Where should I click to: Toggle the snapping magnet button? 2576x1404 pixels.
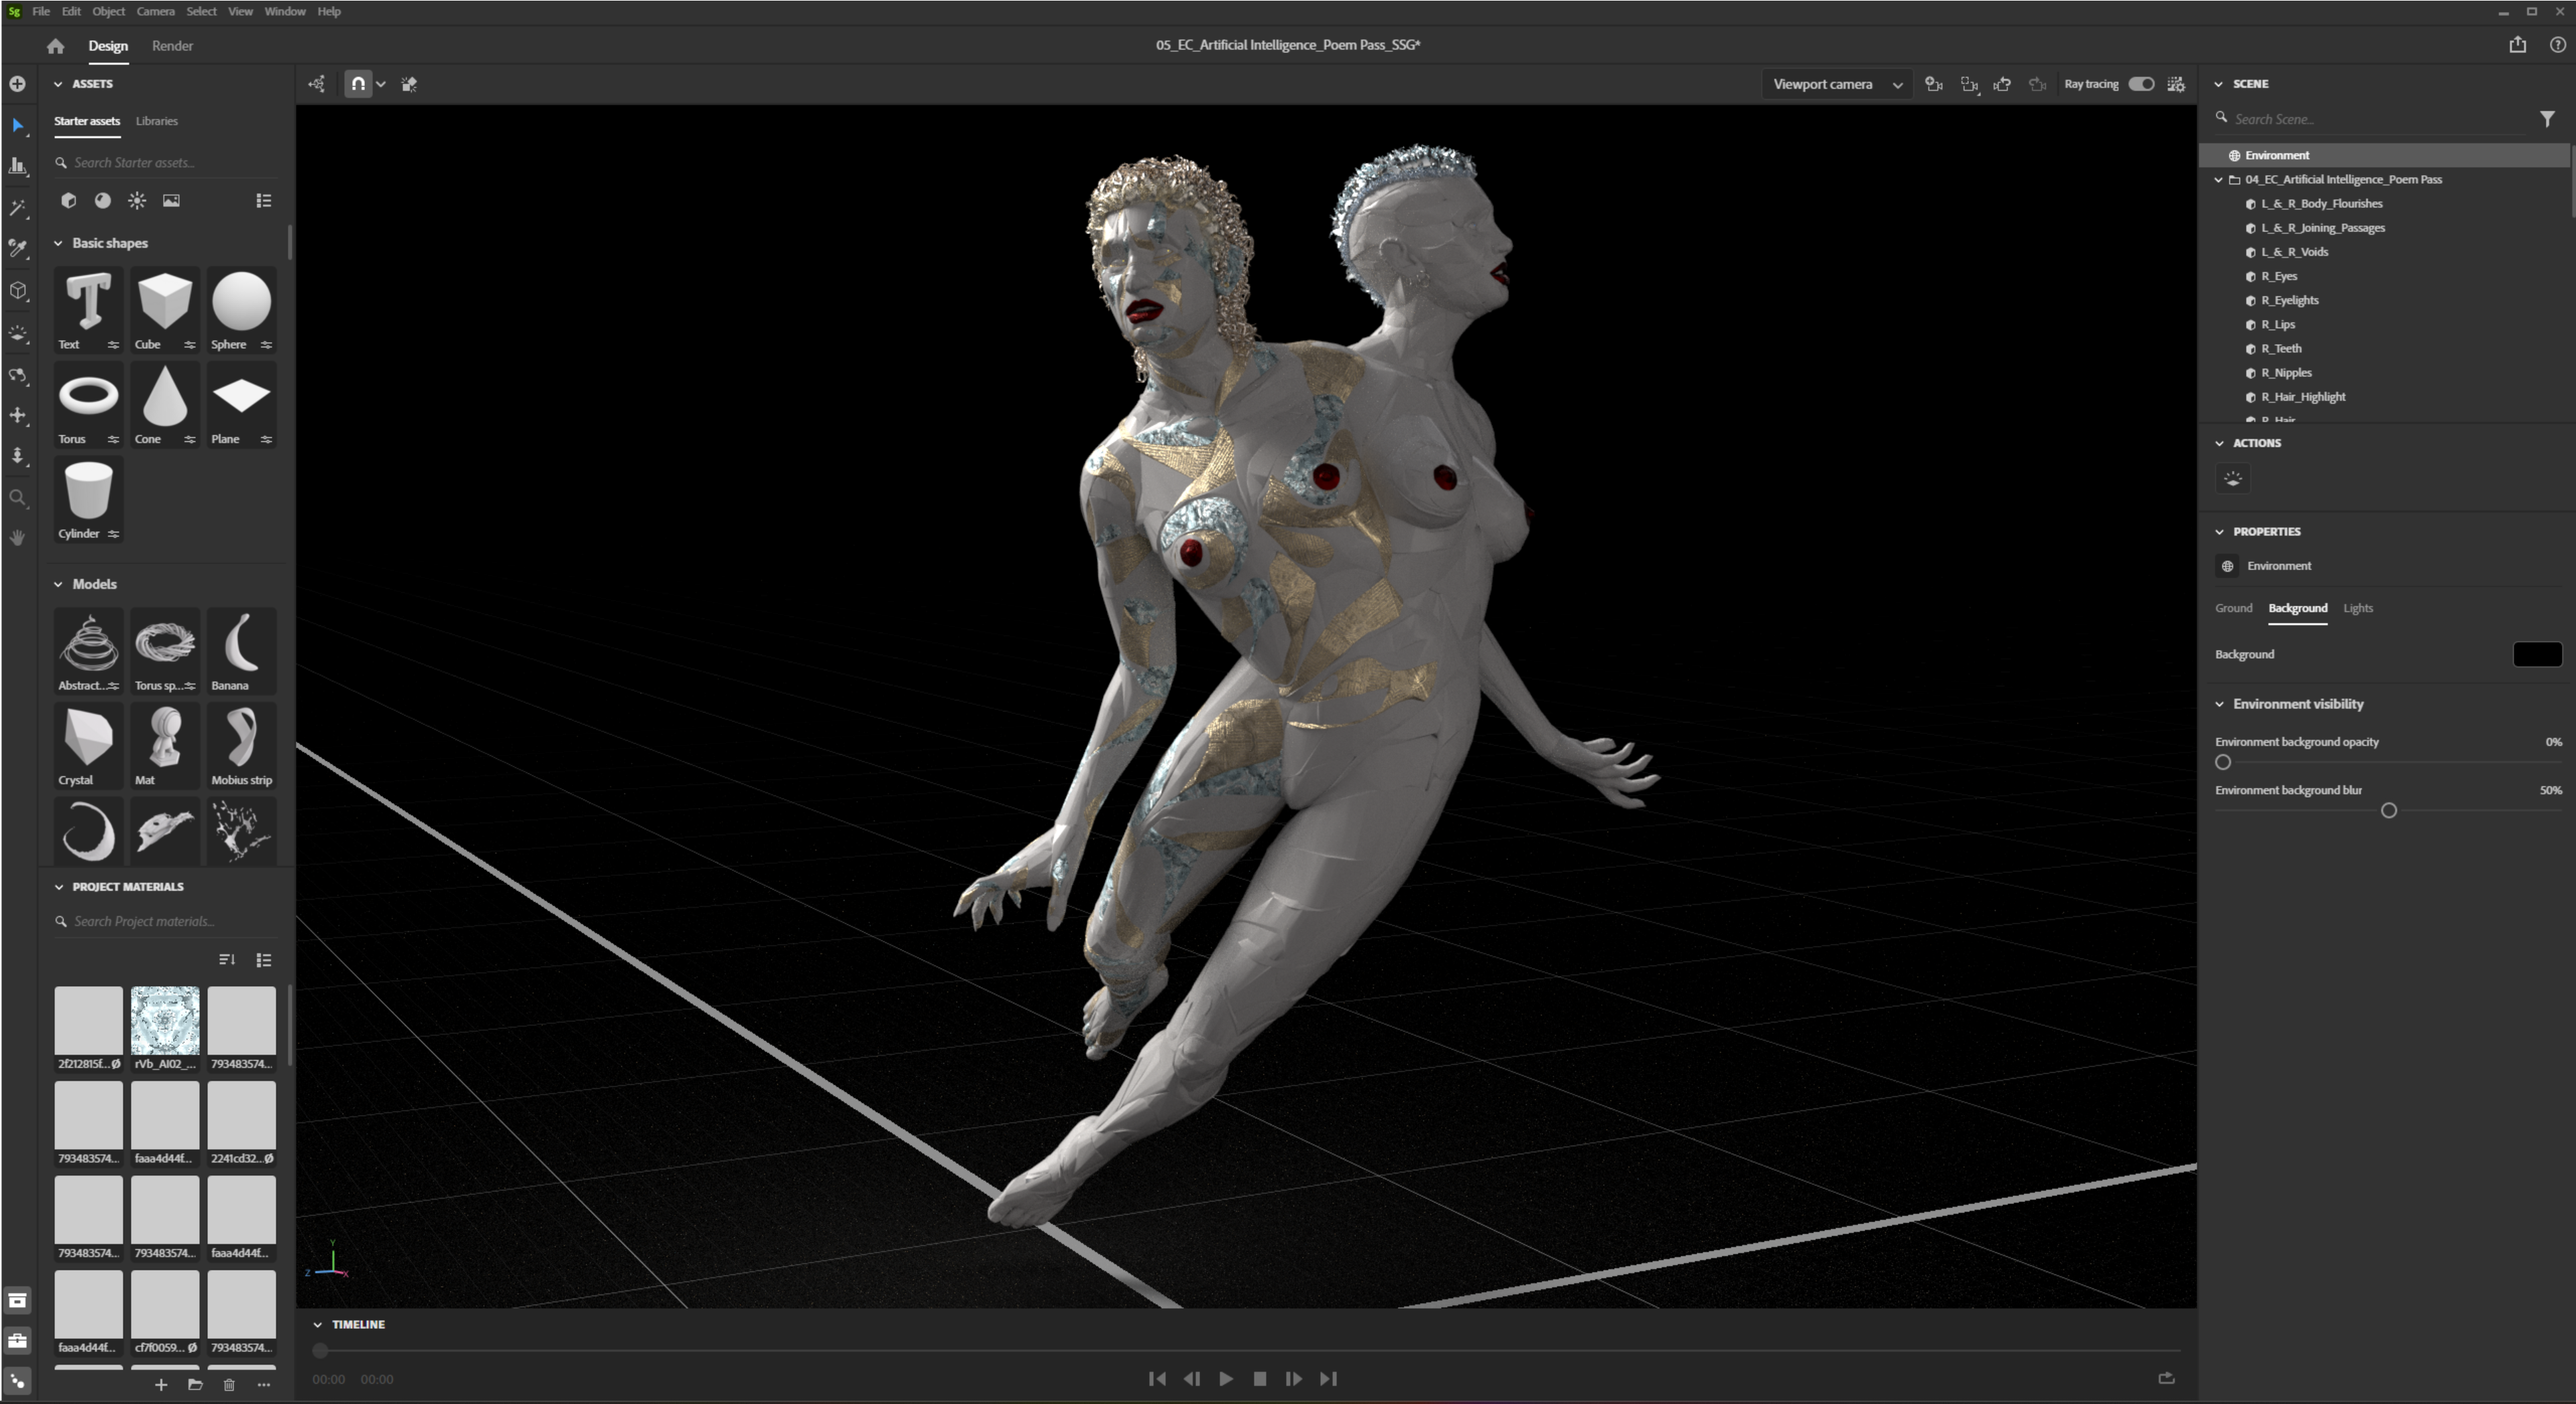coord(357,84)
